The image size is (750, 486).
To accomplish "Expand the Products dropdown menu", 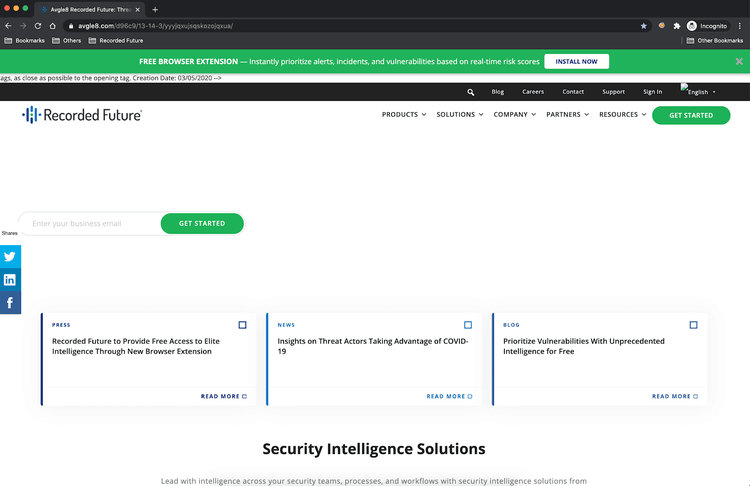I will (404, 115).
